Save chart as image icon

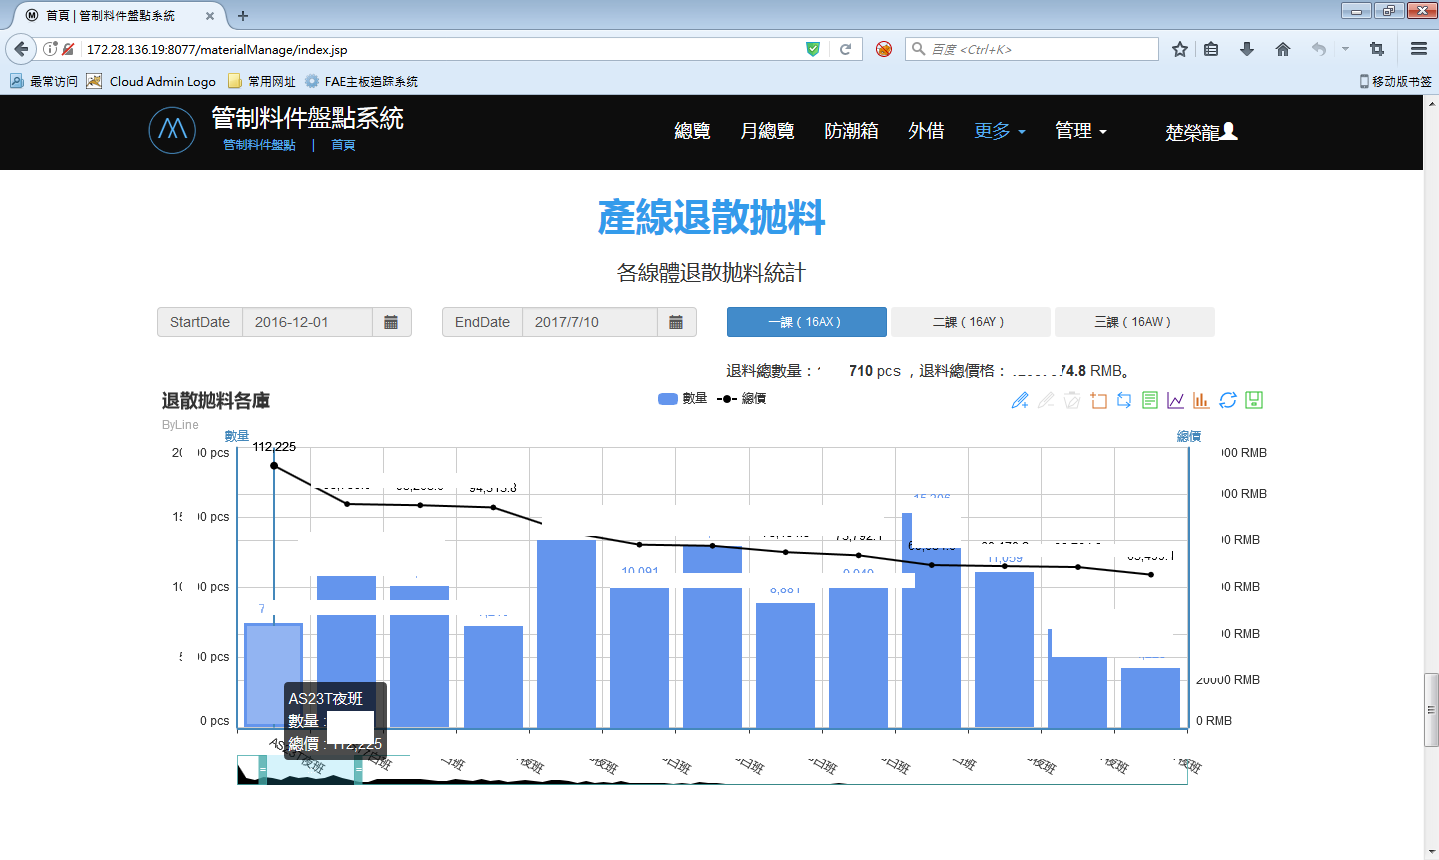(1254, 401)
